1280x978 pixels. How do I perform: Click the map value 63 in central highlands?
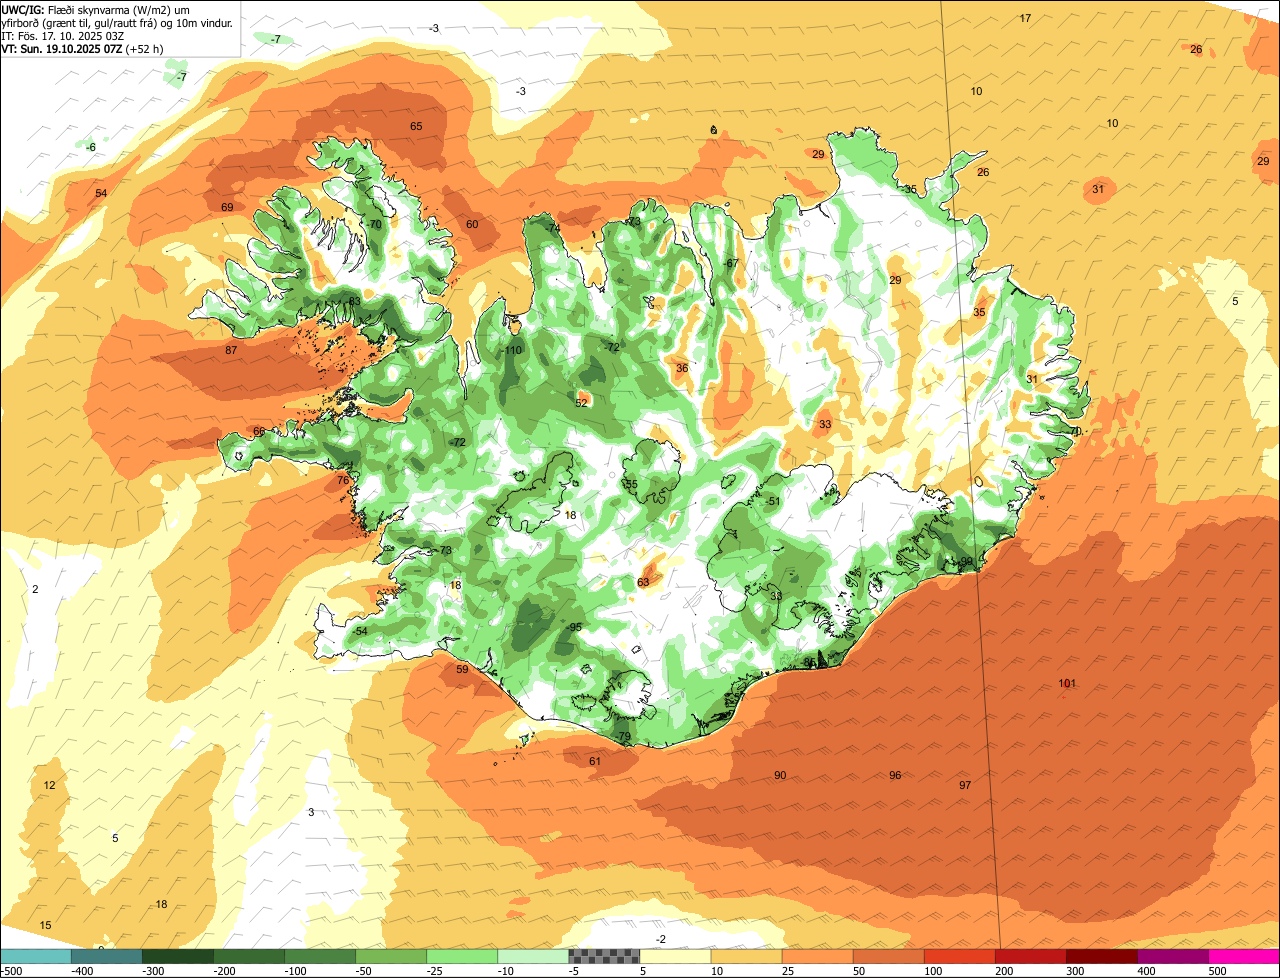pos(643,582)
